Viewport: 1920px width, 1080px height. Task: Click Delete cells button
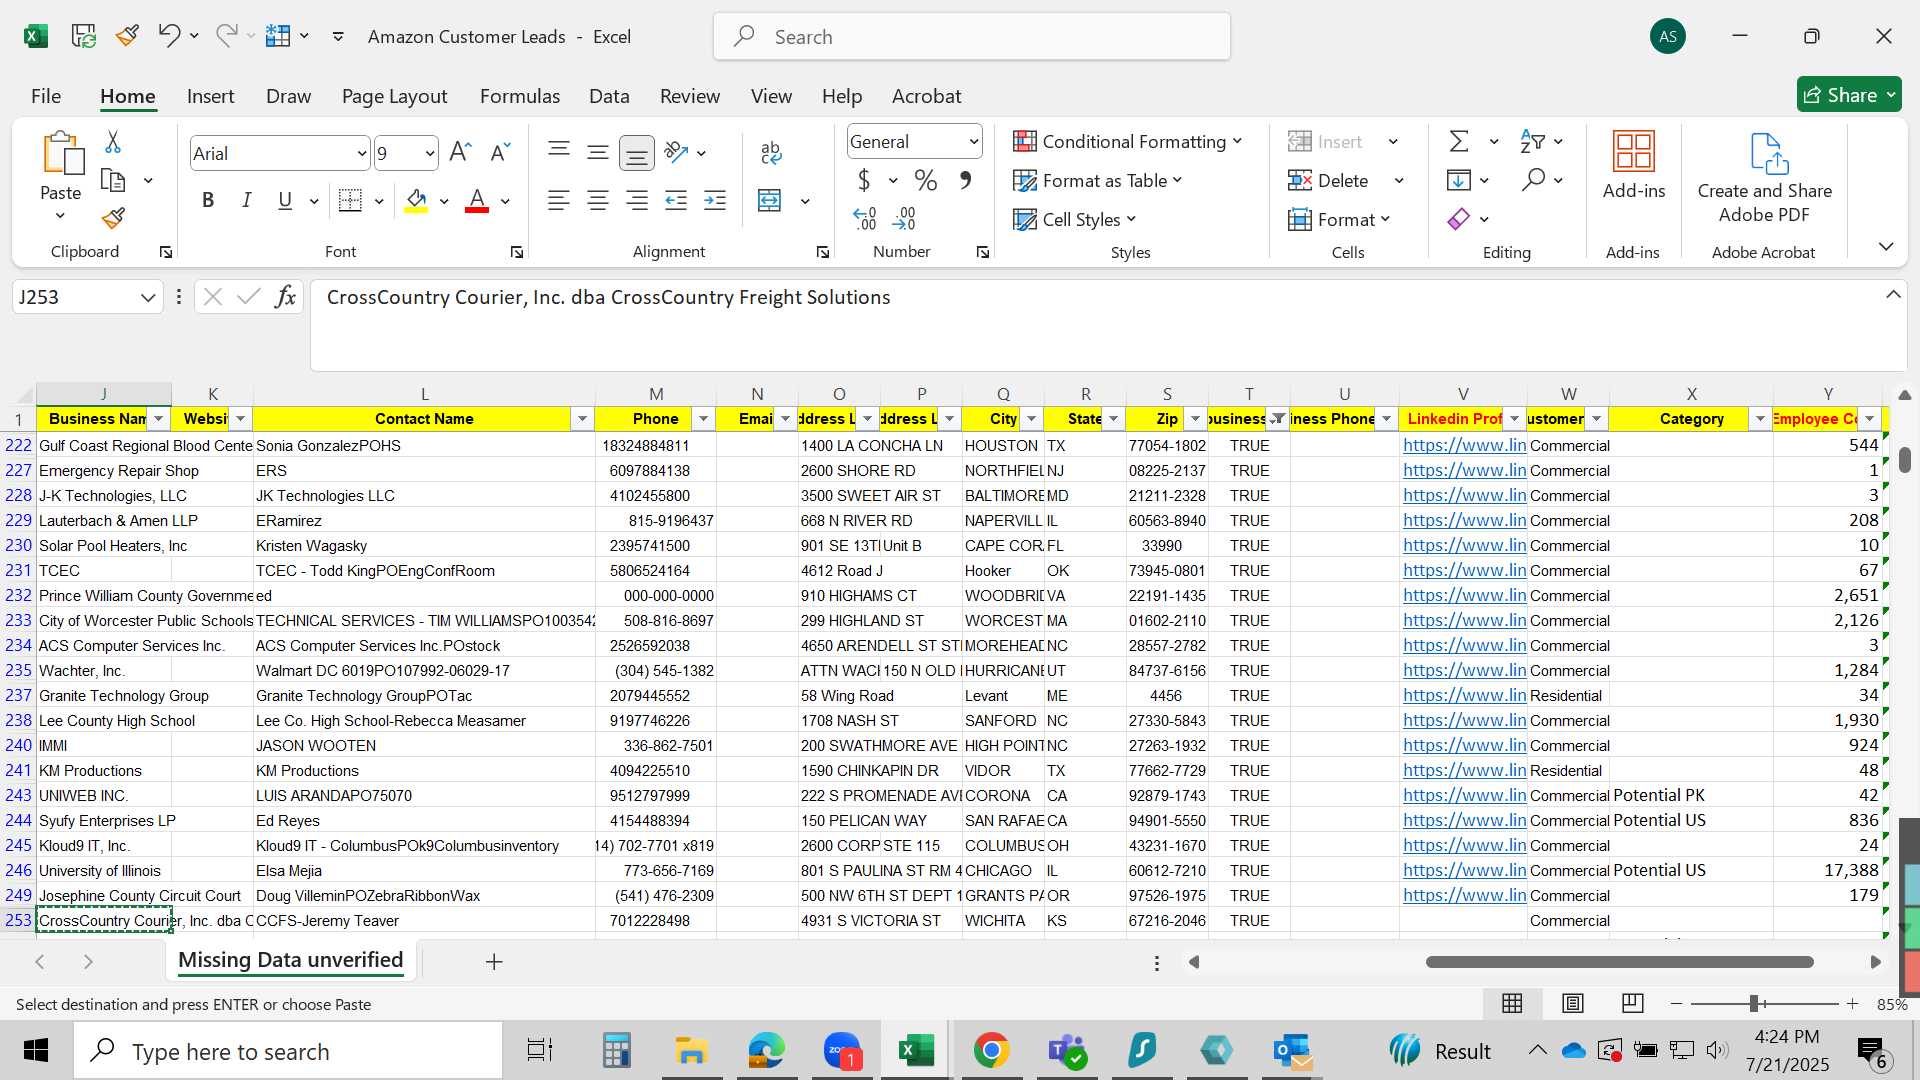click(x=1330, y=180)
